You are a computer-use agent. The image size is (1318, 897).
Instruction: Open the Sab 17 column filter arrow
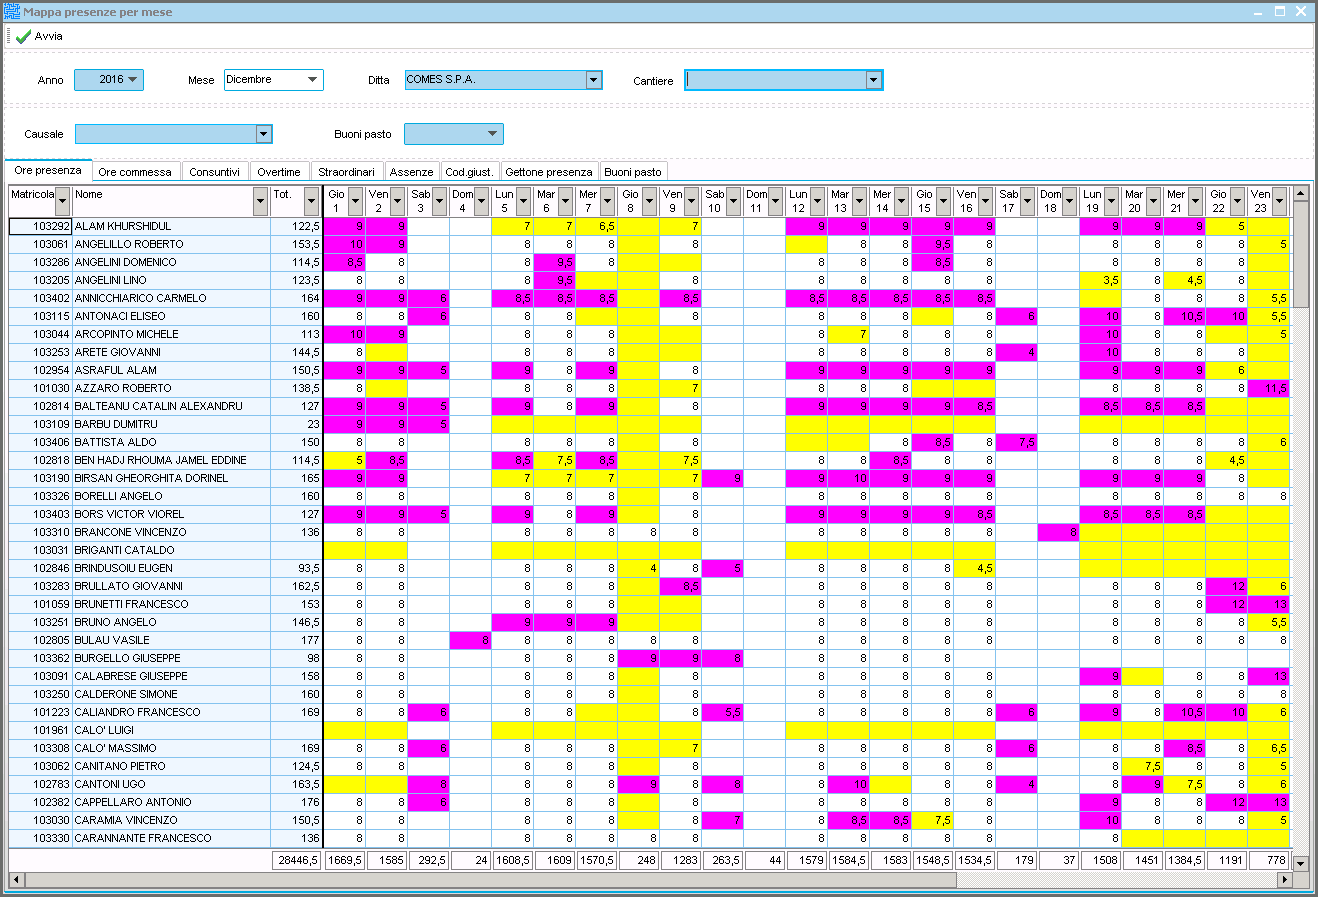coord(1027,201)
